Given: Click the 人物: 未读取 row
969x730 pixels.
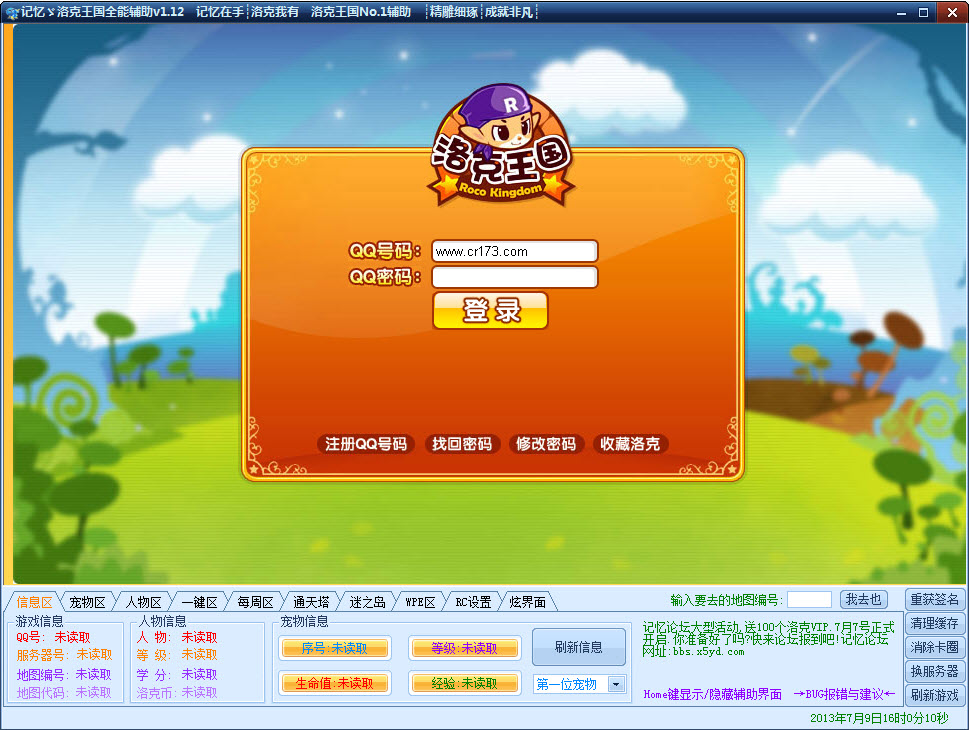Looking at the screenshot, I should (x=177, y=637).
